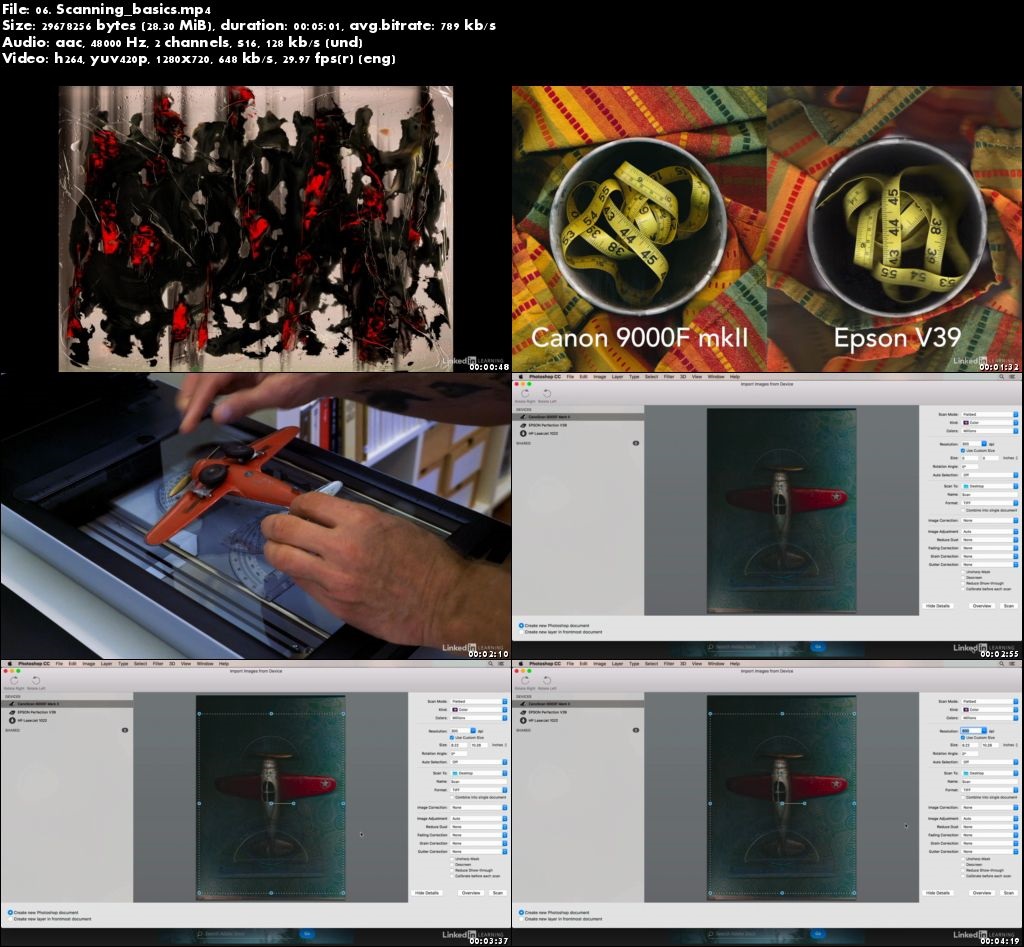Open Resolution dropdown in 00:04:19 frame
Viewport: 1024px width, 947px height.
(x=974, y=731)
